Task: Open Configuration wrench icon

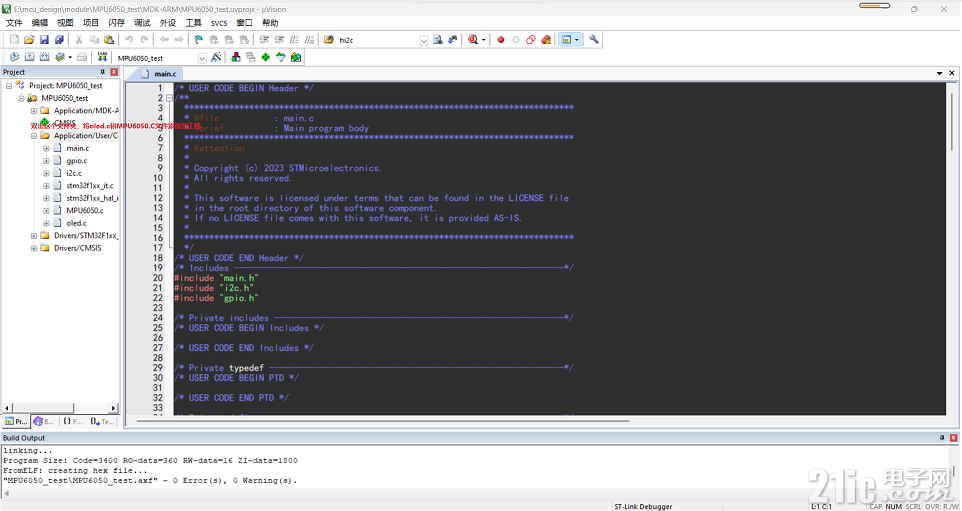Action: 594,39
